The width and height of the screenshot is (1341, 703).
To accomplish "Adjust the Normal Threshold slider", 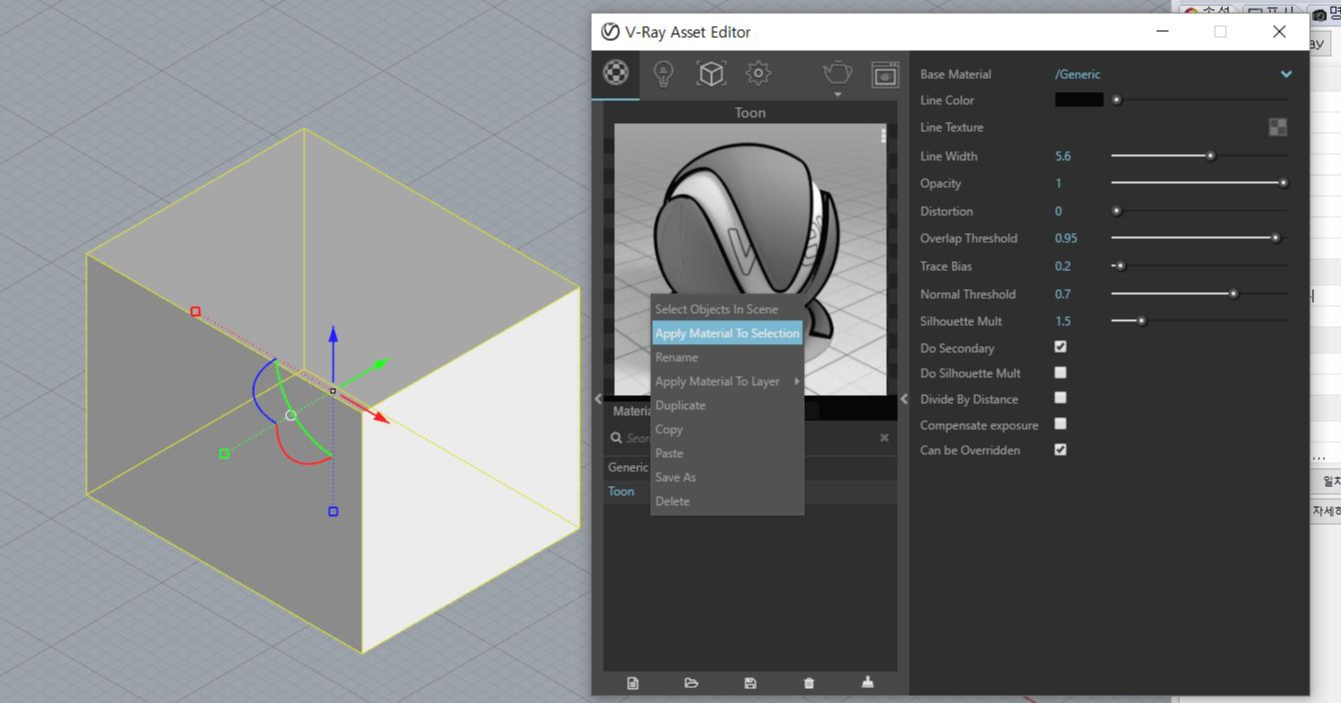I will click(1200, 294).
